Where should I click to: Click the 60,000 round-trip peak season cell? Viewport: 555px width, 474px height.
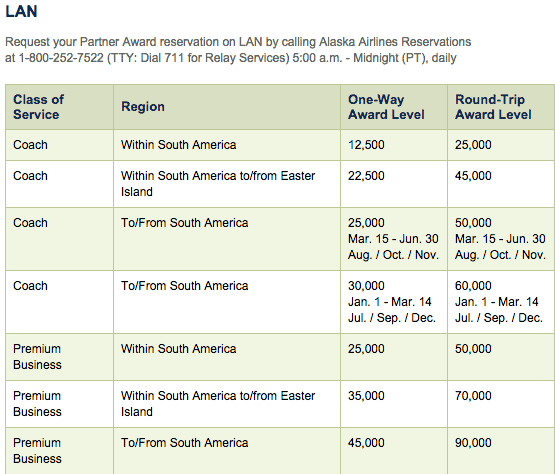(x=501, y=302)
